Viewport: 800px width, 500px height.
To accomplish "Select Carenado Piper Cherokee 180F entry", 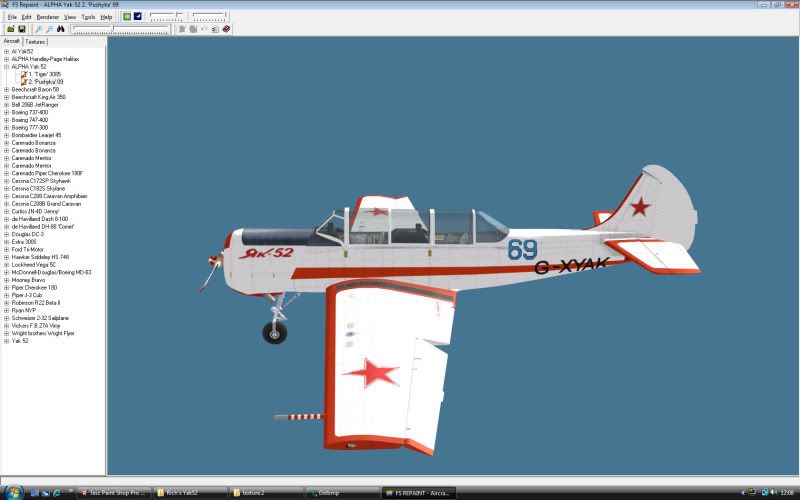I will click(x=47, y=173).
